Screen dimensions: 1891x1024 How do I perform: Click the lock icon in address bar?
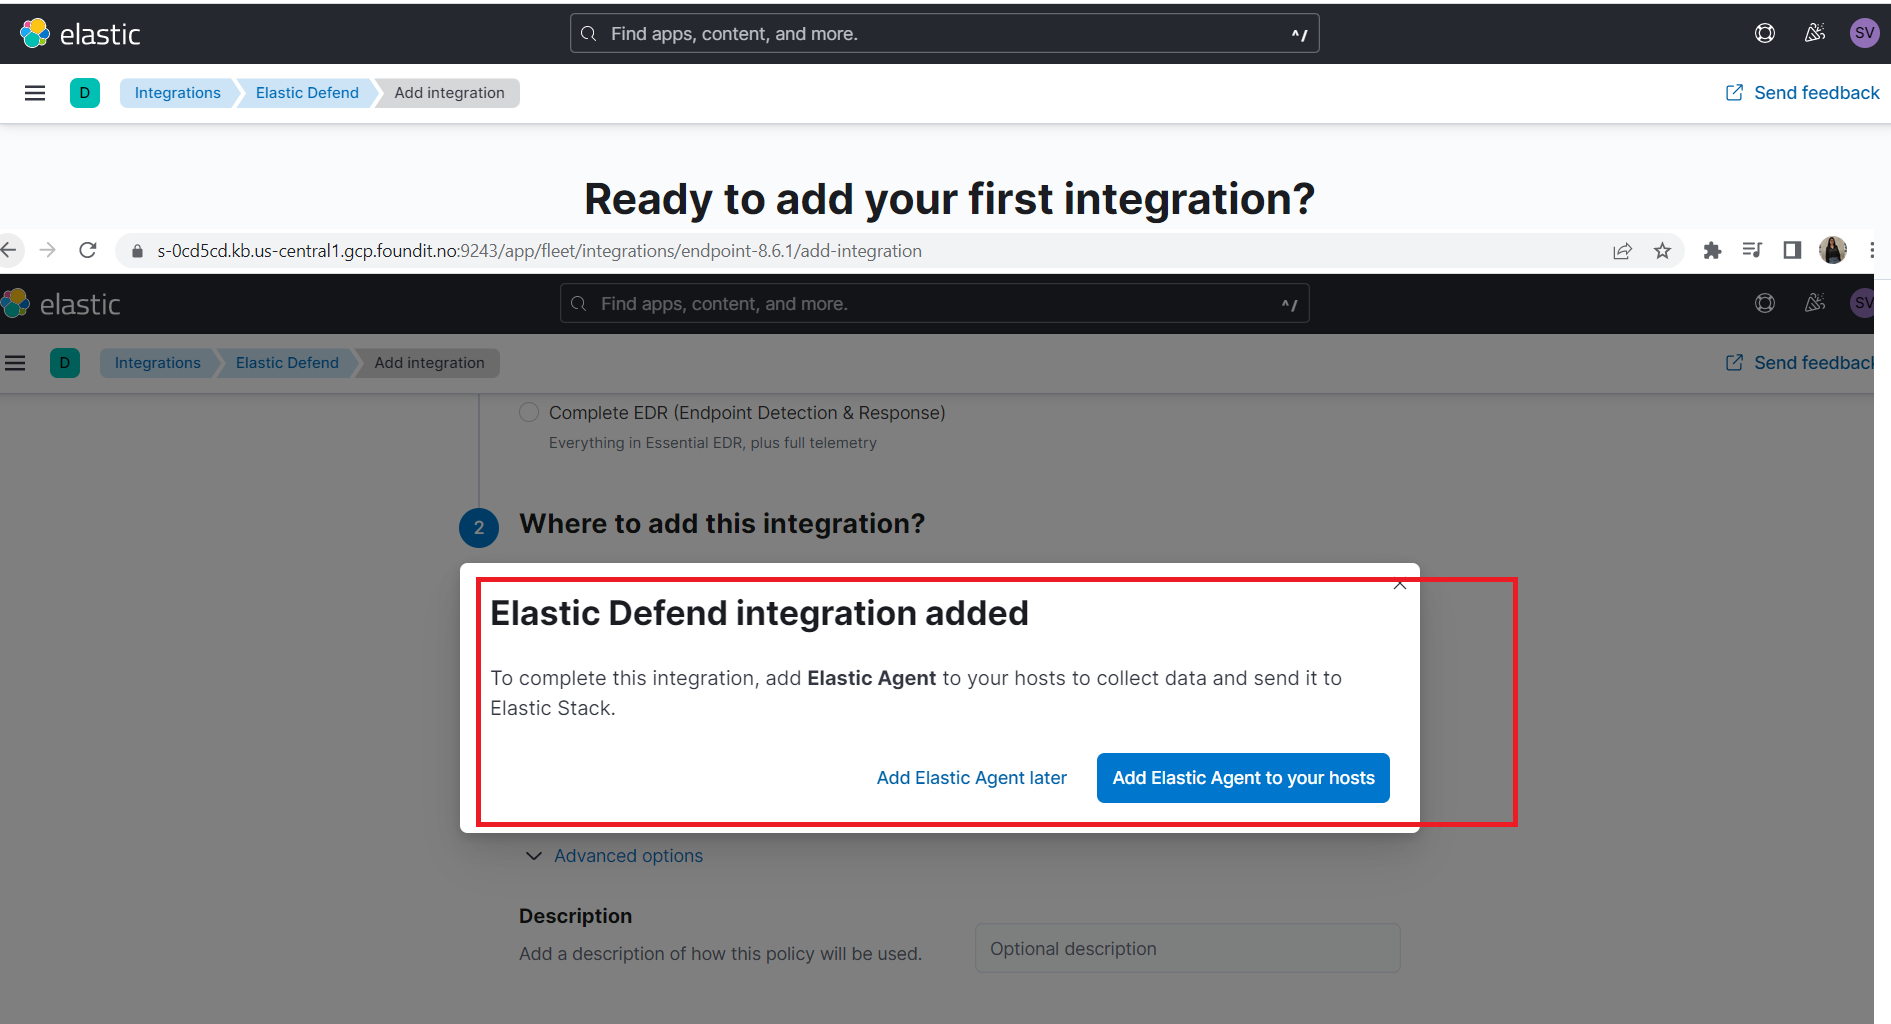(138, 251)
